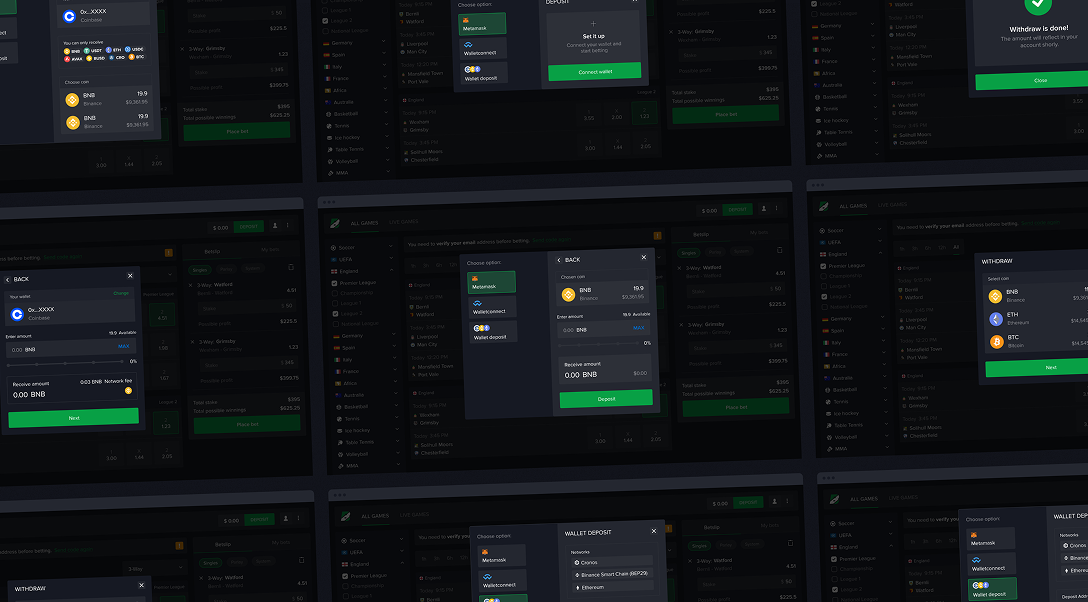Uncheck League 2 in window with Withdraw coin list
1088x602 pixels.
tap(822, 297)
